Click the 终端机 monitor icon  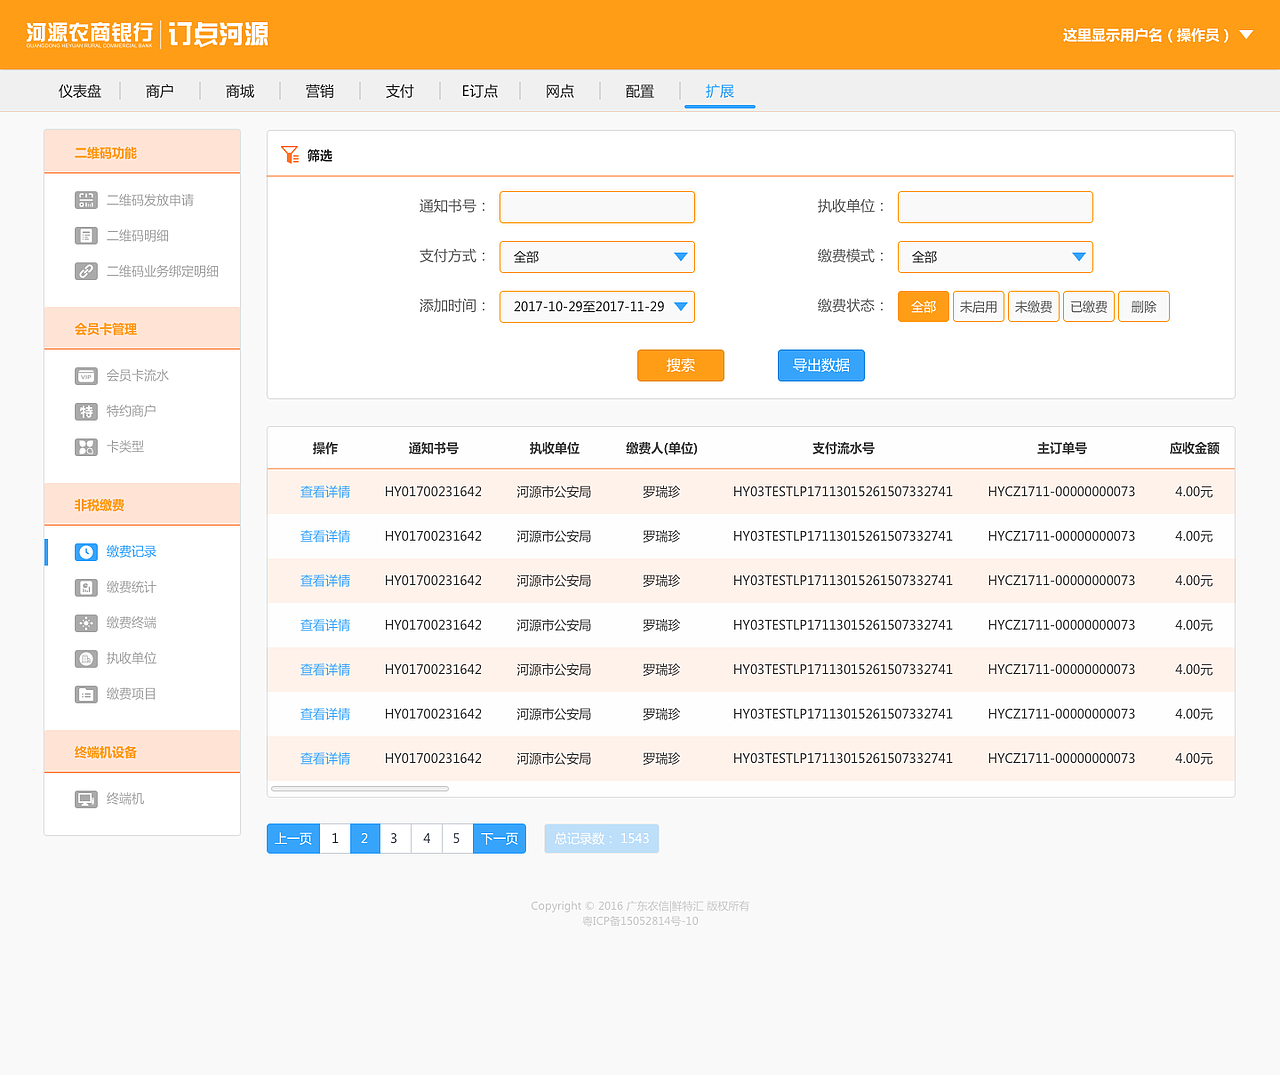pos(86,799)
